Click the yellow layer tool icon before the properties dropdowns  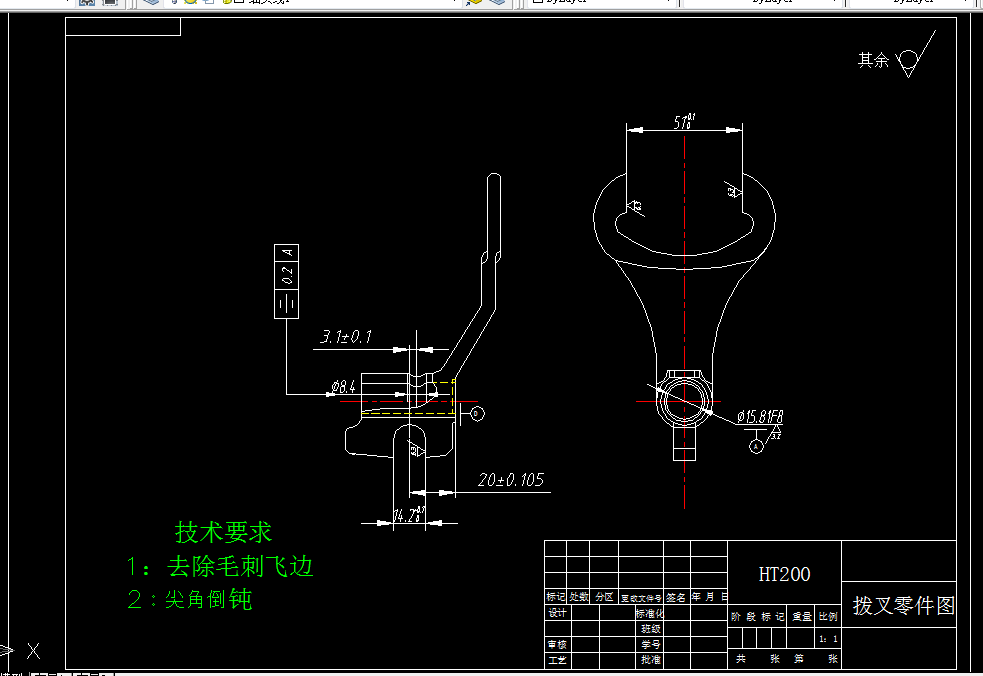click(475, 4)
